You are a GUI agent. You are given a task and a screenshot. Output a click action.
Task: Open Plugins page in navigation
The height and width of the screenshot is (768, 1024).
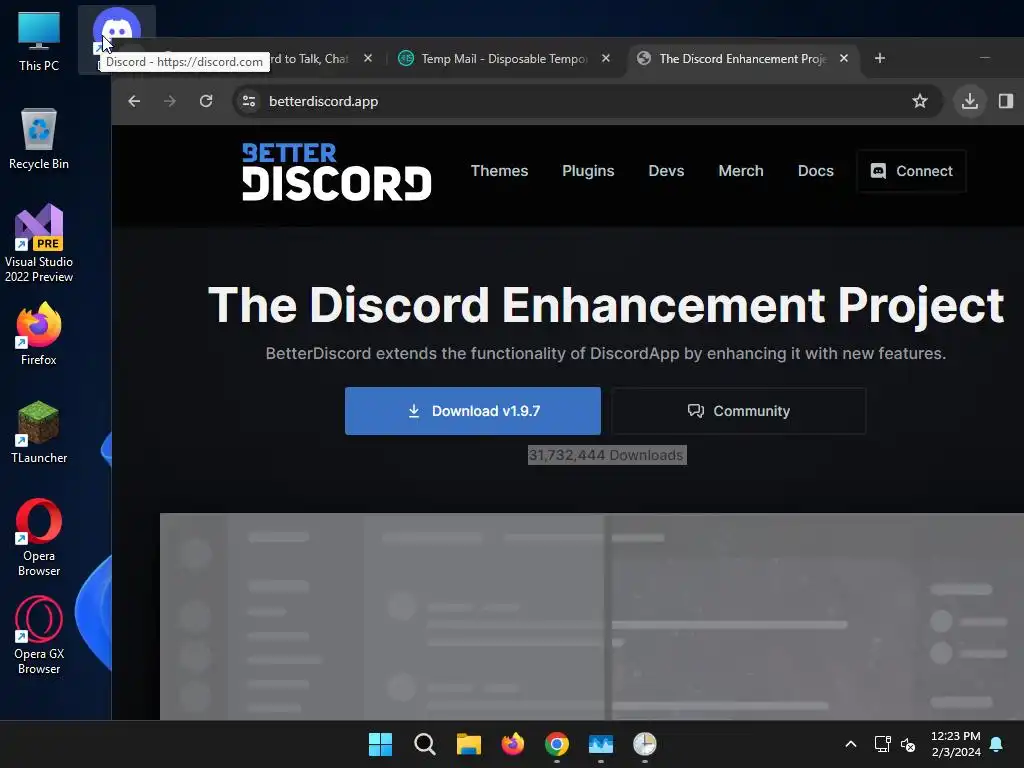pyautogui.click(x=588, y=171)
